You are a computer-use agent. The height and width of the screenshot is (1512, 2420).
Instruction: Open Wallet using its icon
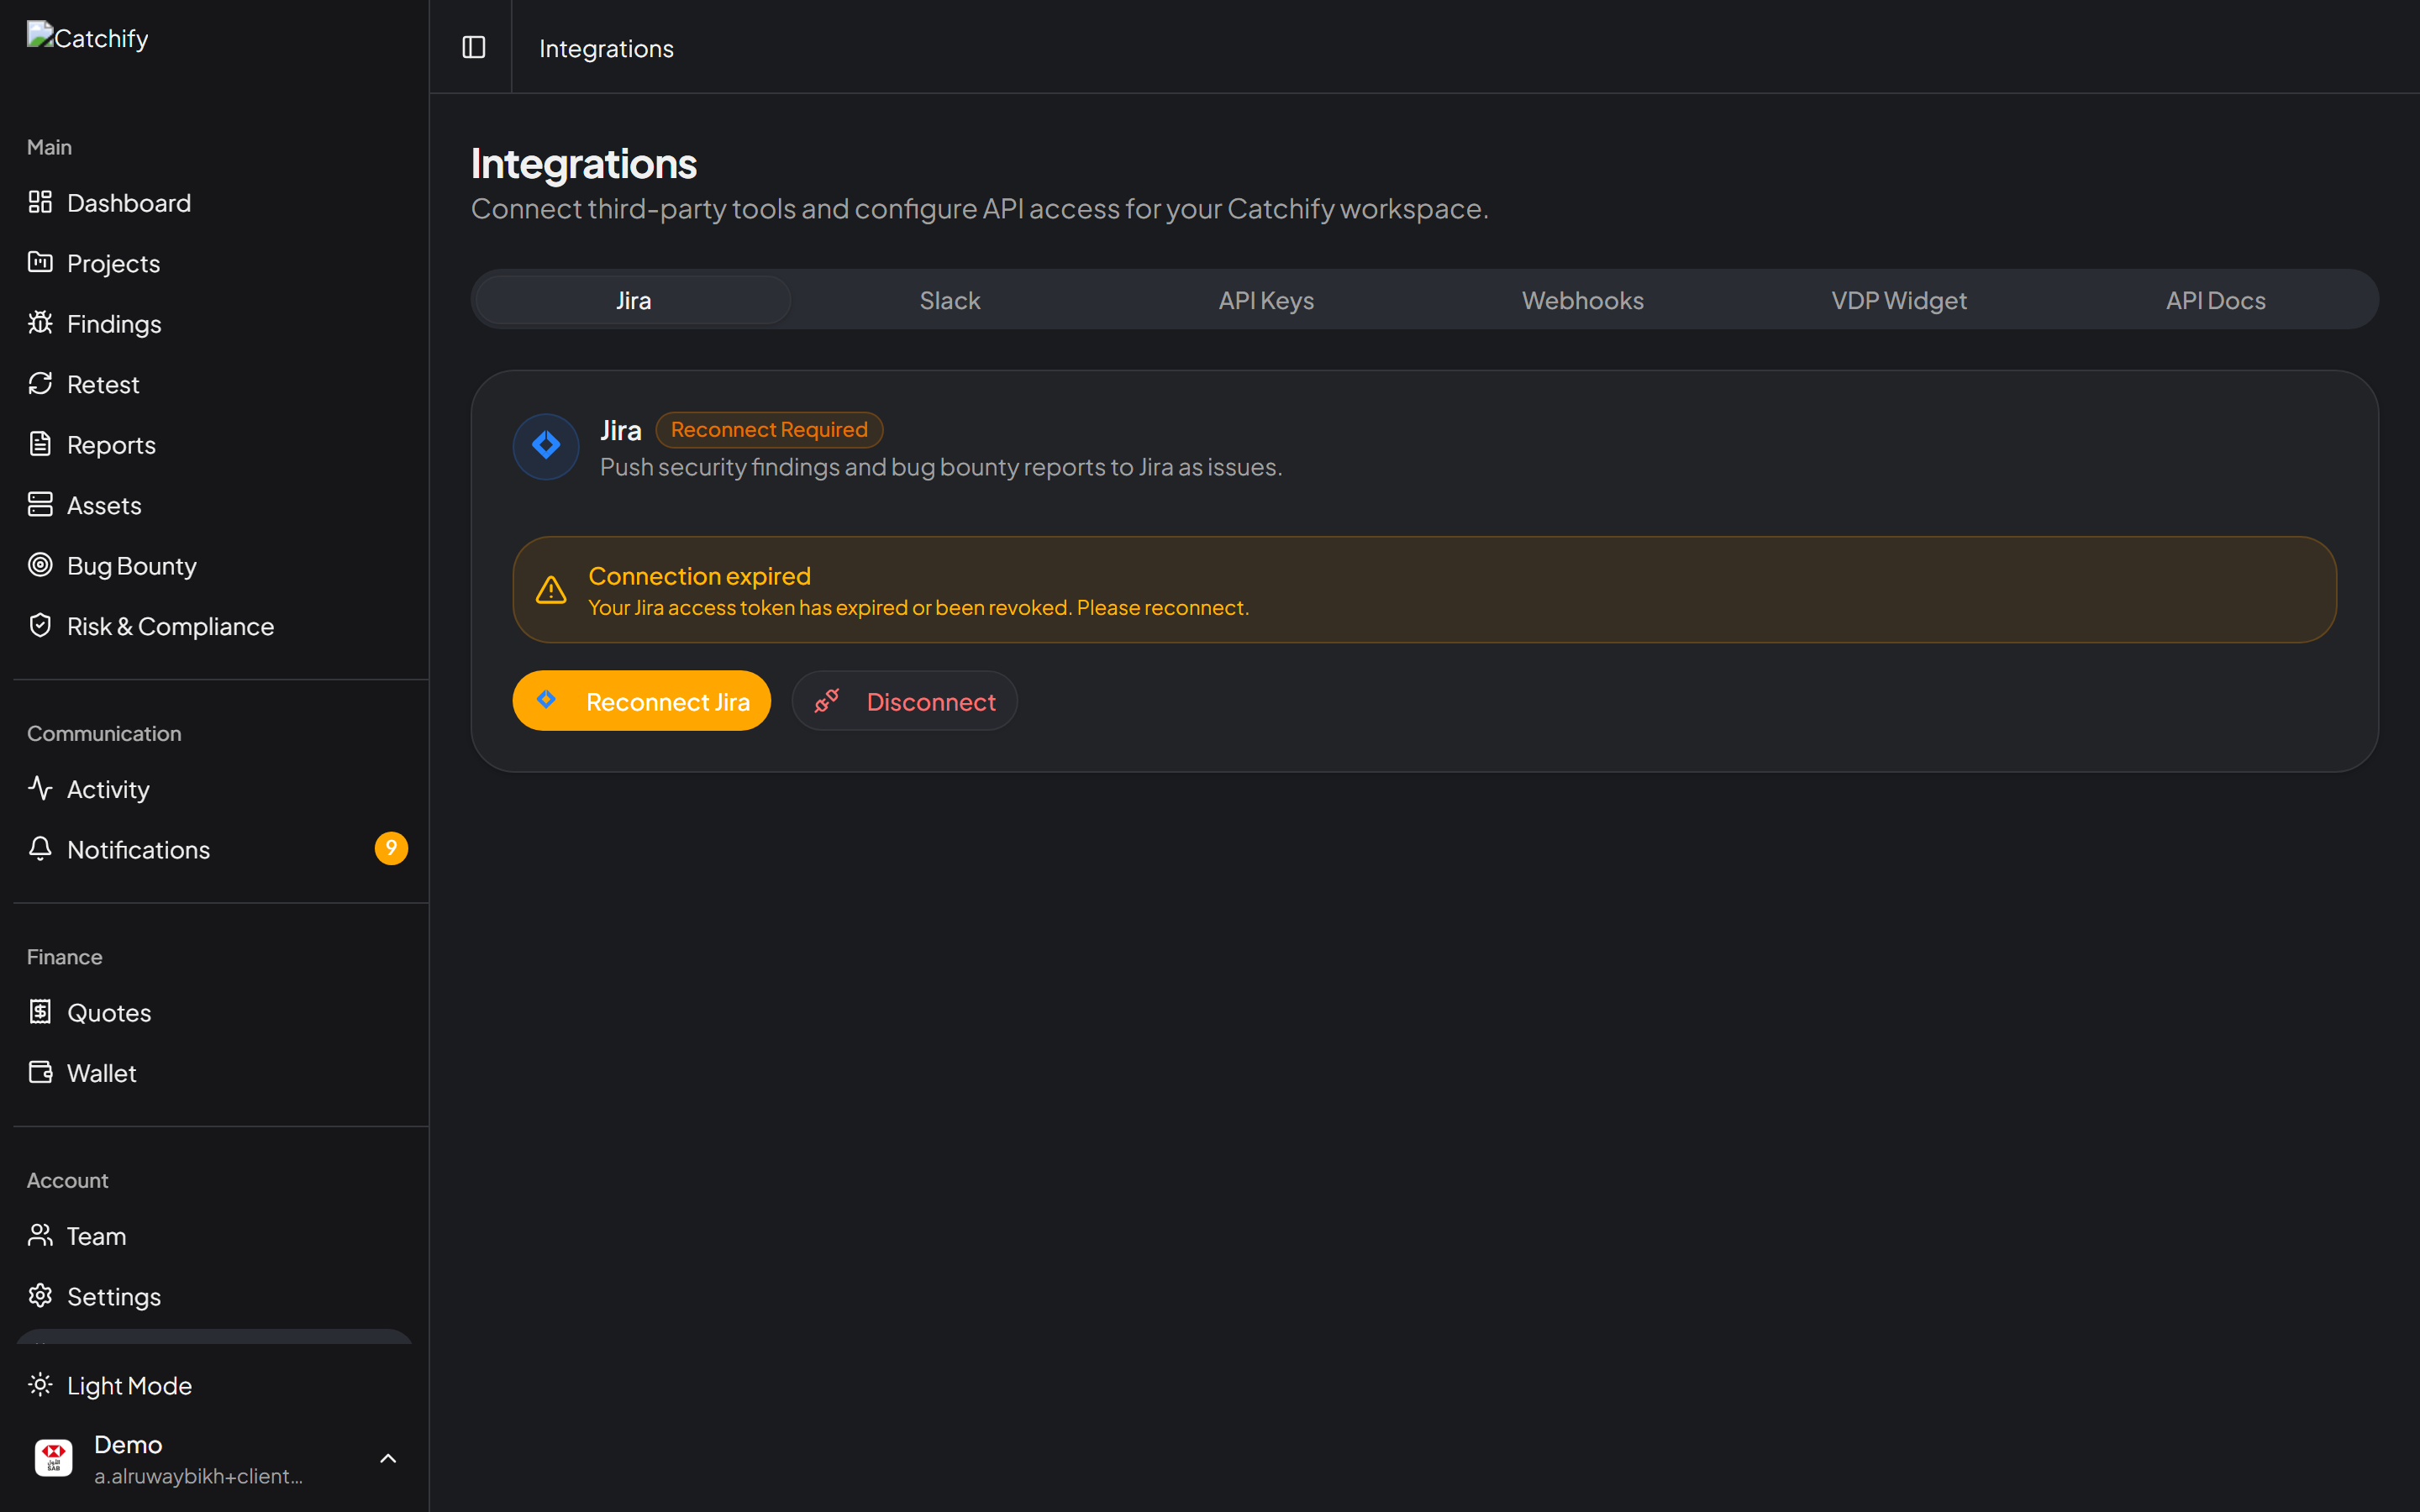point(40,1072)
